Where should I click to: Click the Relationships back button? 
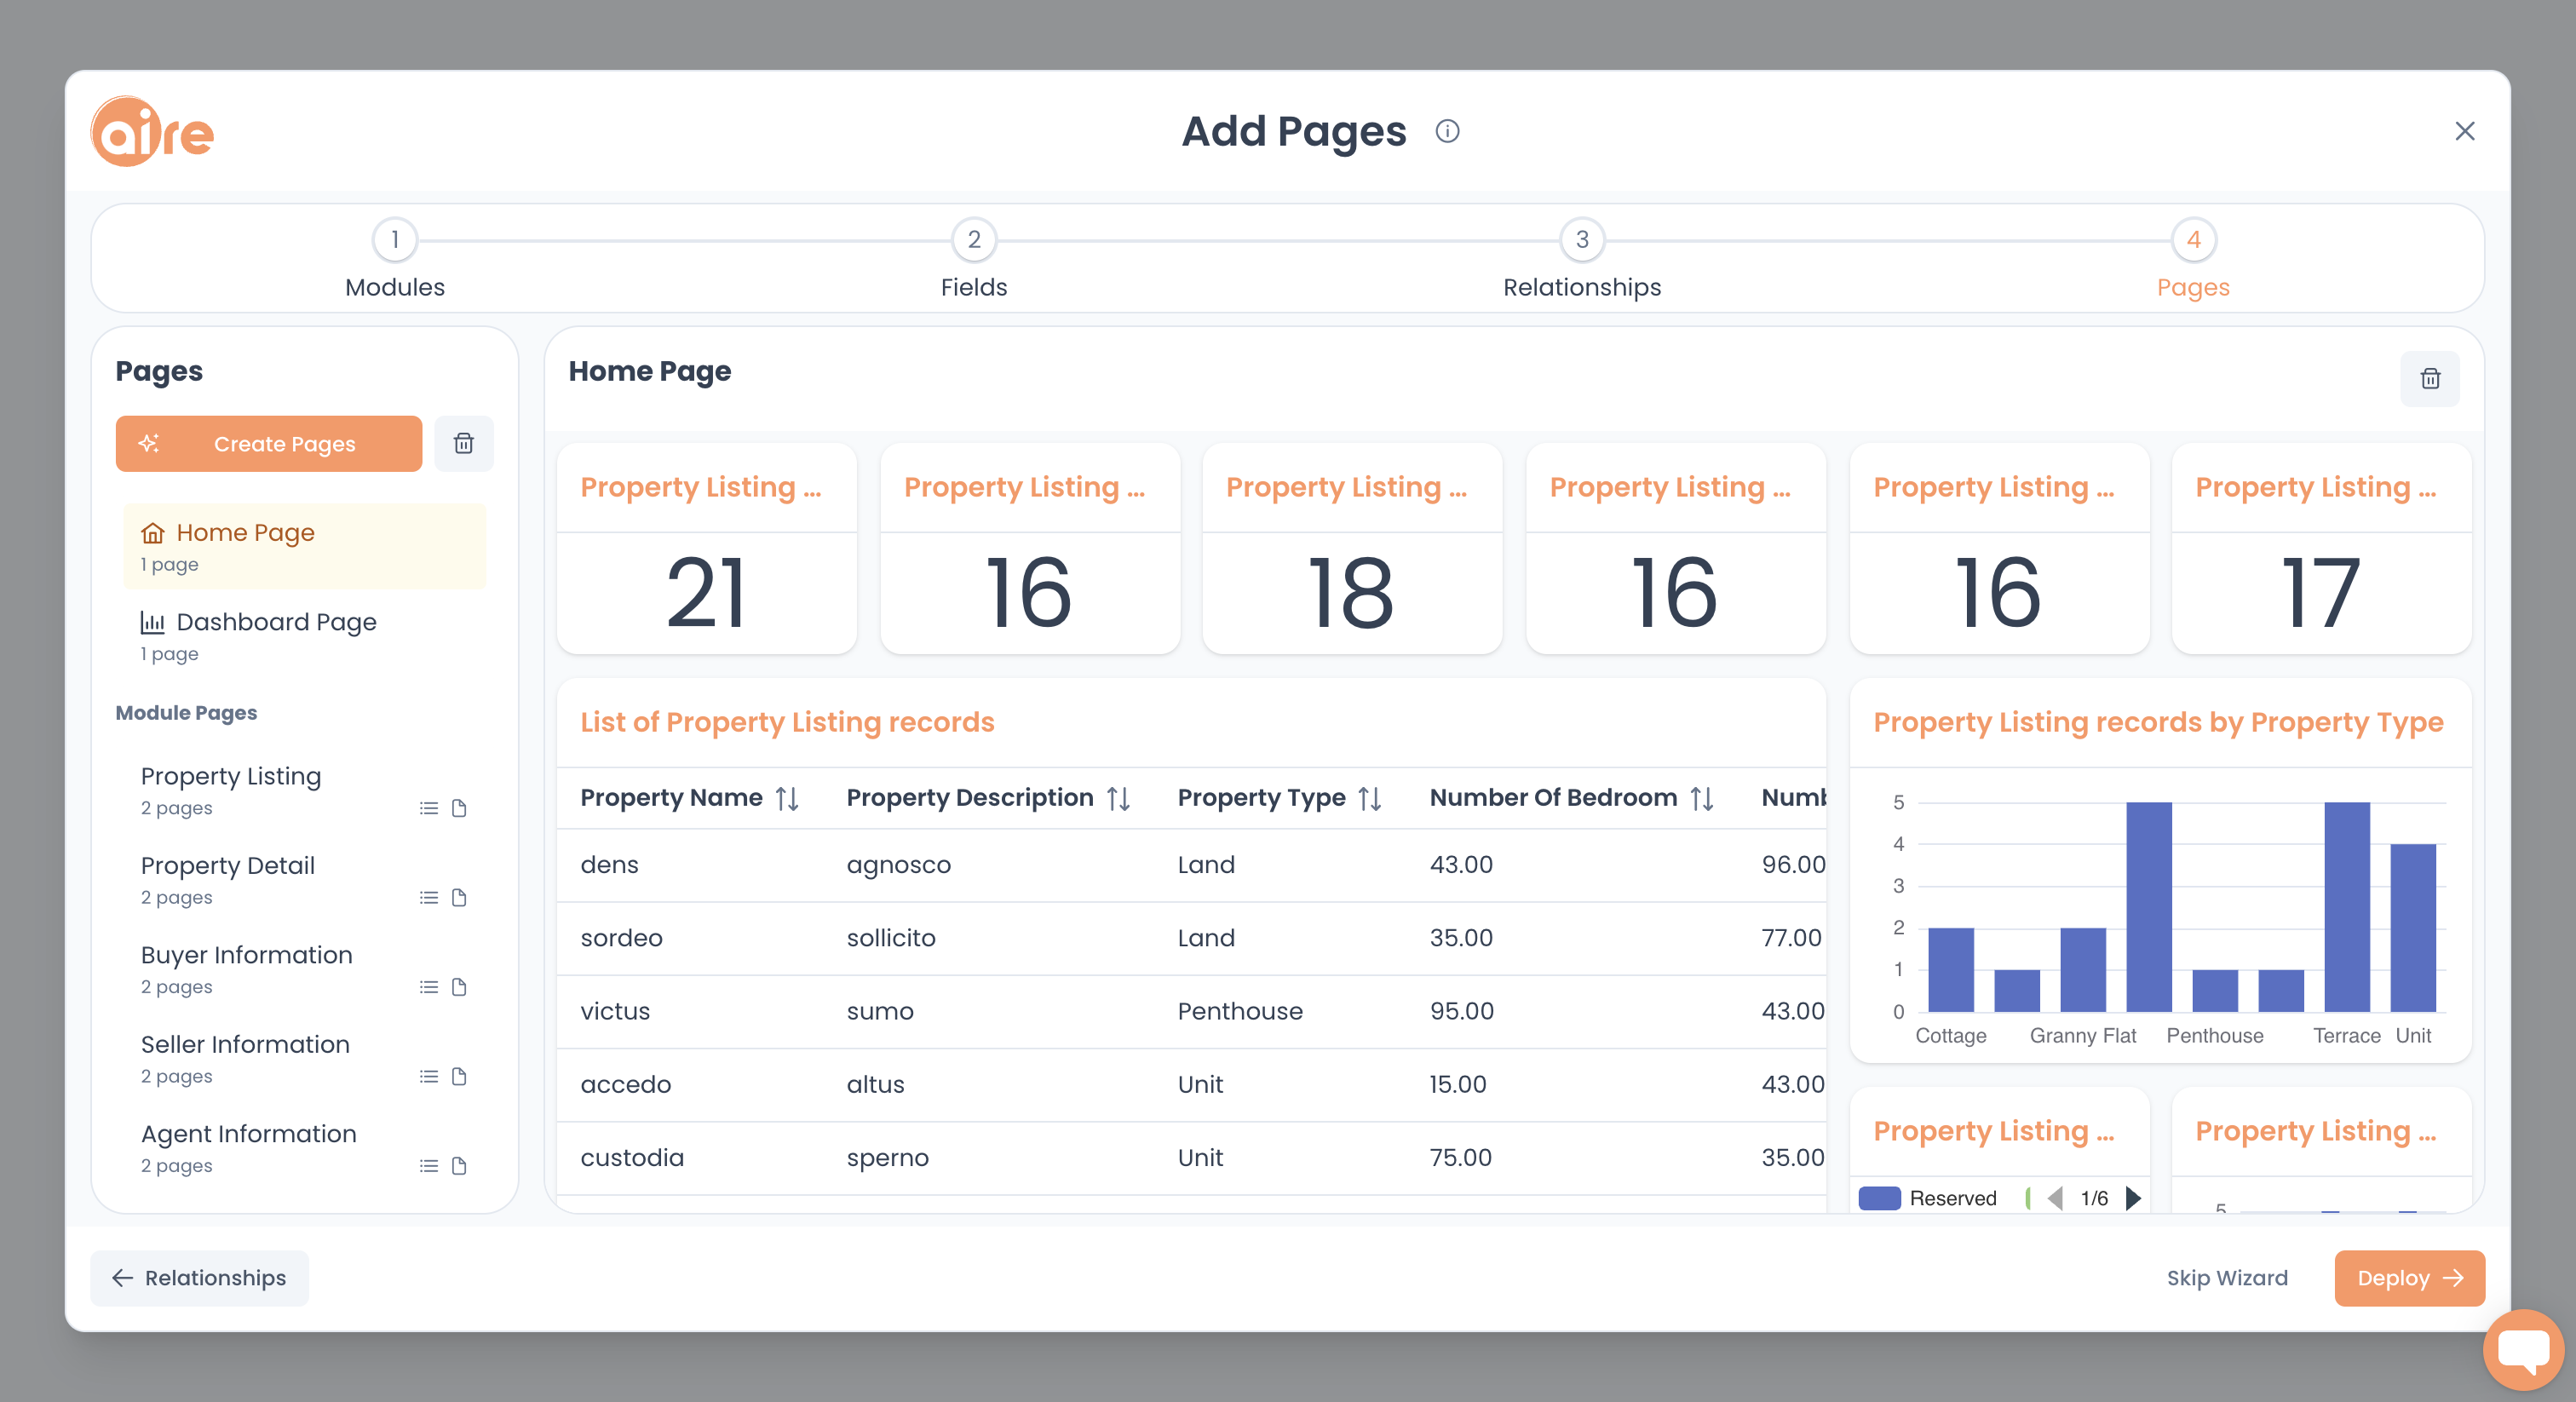click(200, 1278)
